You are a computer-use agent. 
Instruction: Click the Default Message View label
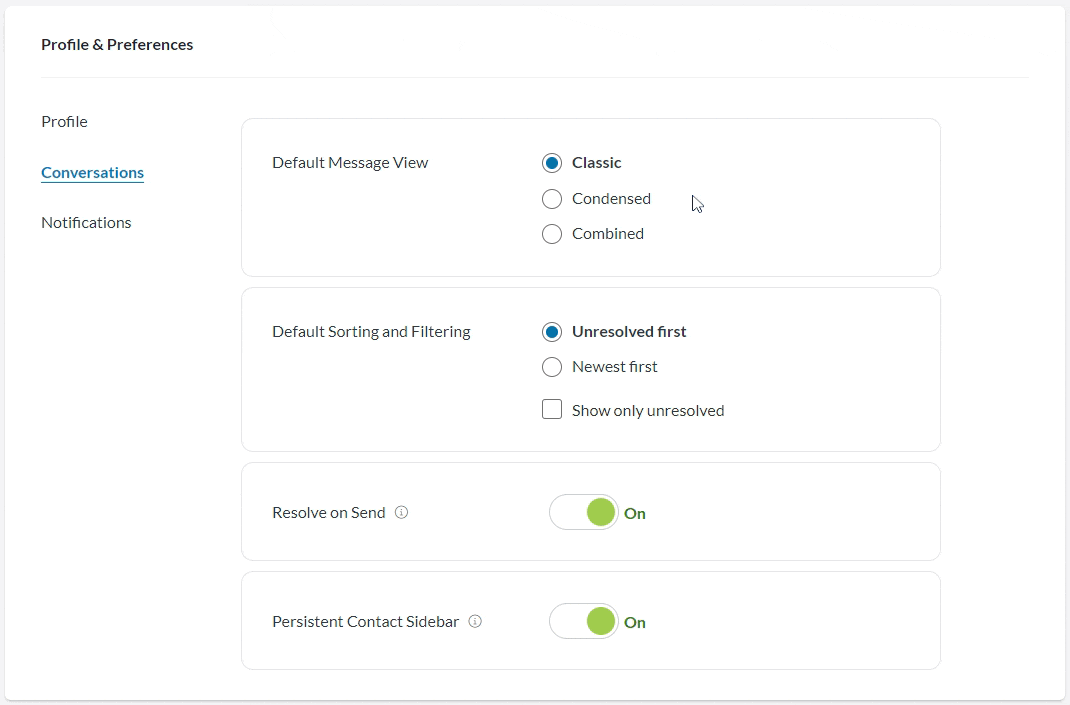350,162
